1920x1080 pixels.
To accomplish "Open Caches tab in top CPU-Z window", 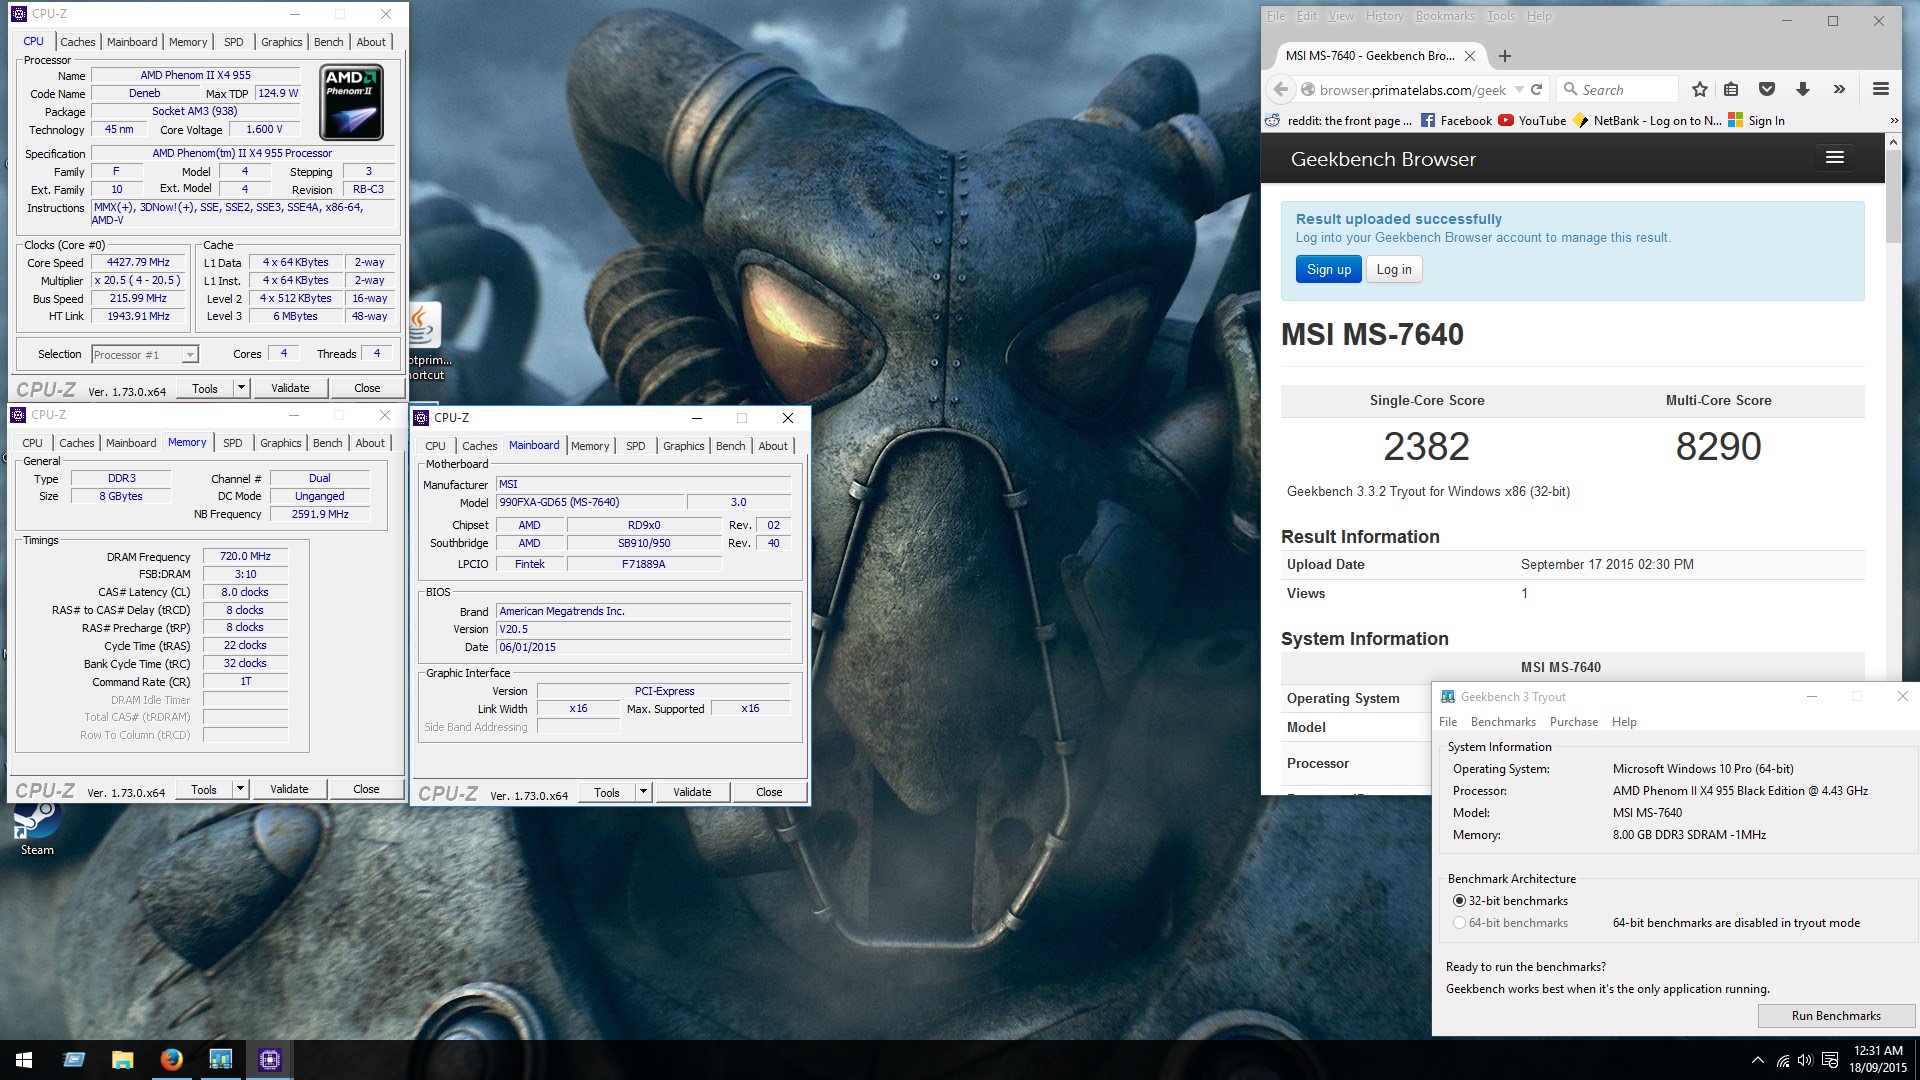I will click(x=77, y=42).
